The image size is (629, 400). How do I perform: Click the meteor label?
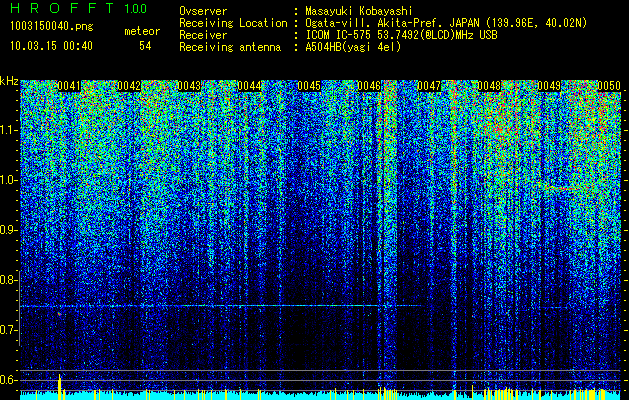142,31
